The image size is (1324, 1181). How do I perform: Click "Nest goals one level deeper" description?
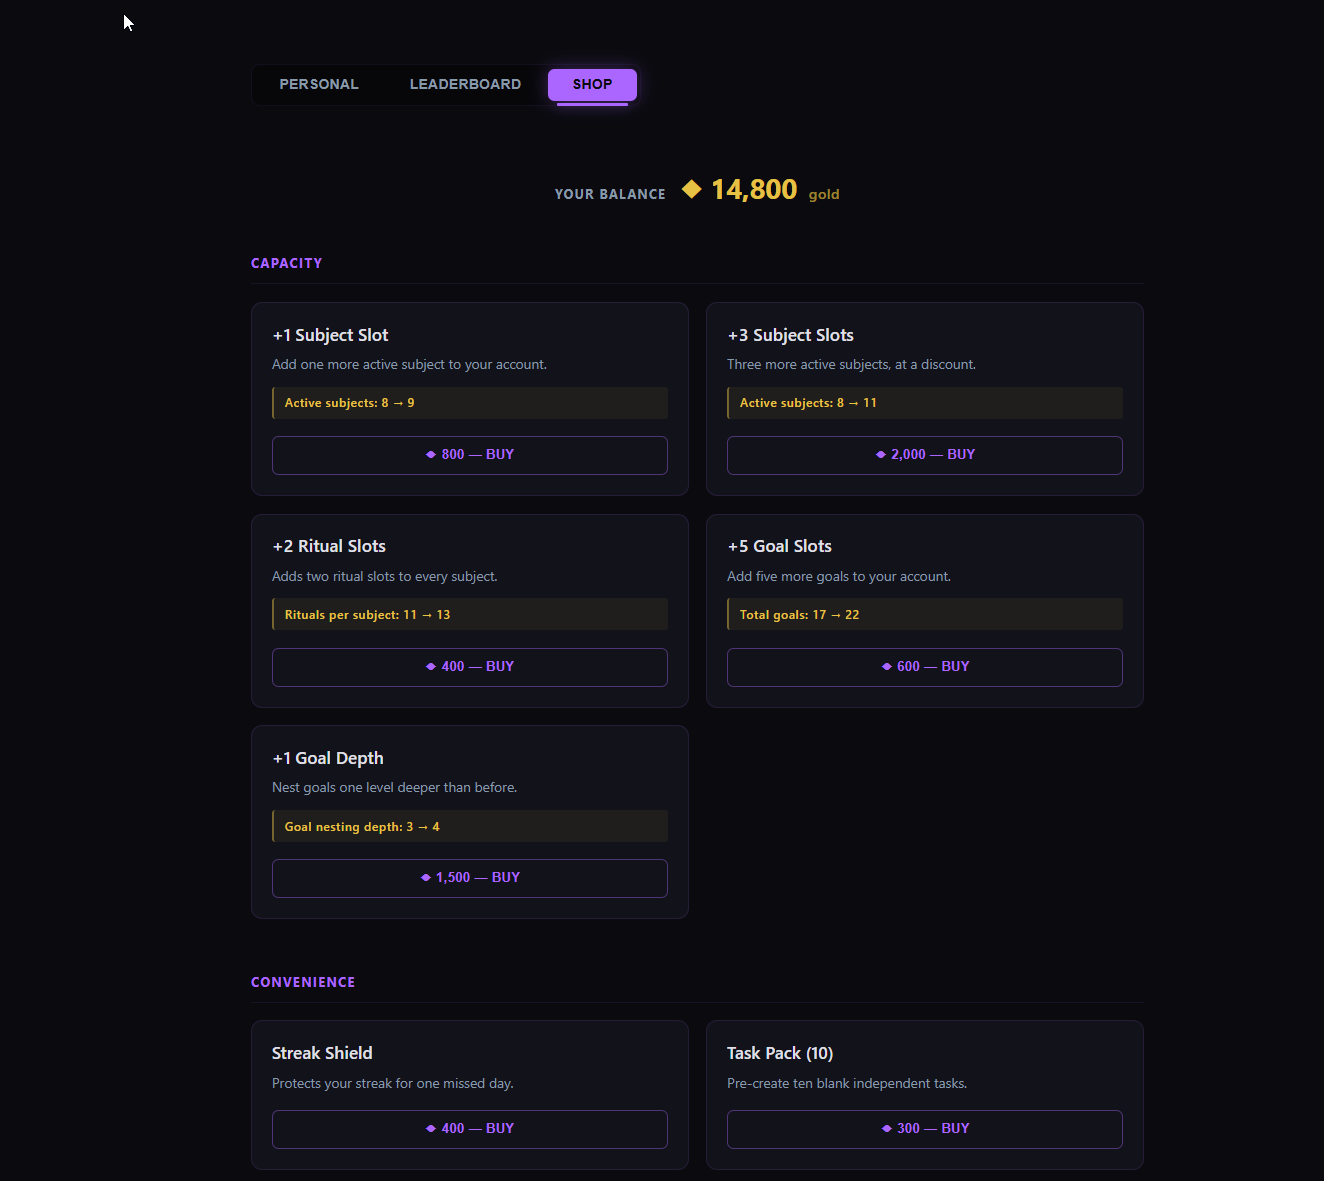tap(394, 787)
